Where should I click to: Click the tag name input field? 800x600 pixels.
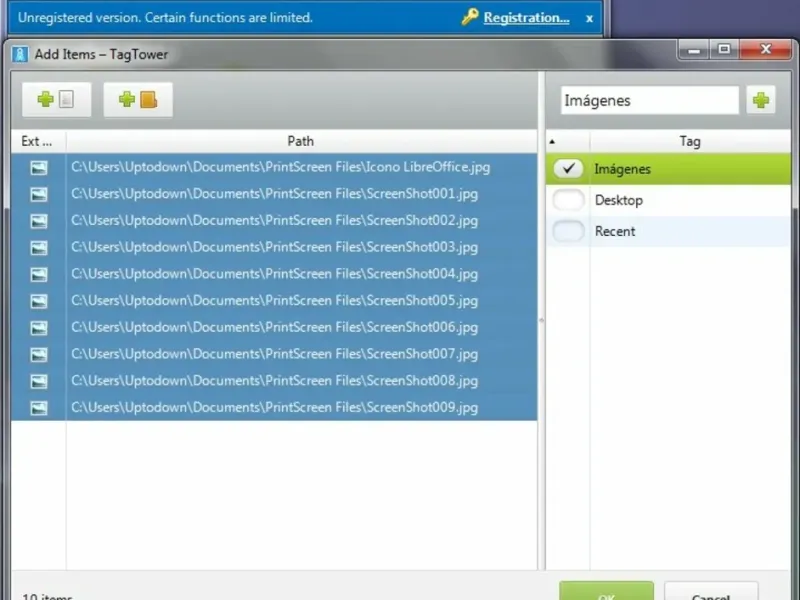(x=649, y=100)
